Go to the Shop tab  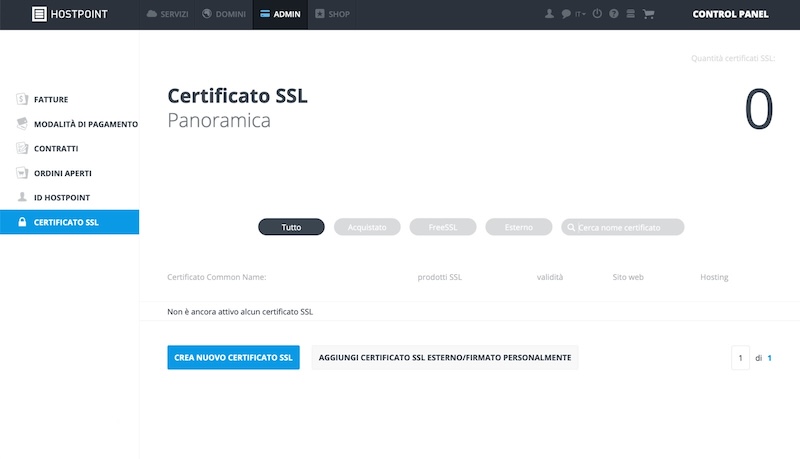tap(332, 14)
